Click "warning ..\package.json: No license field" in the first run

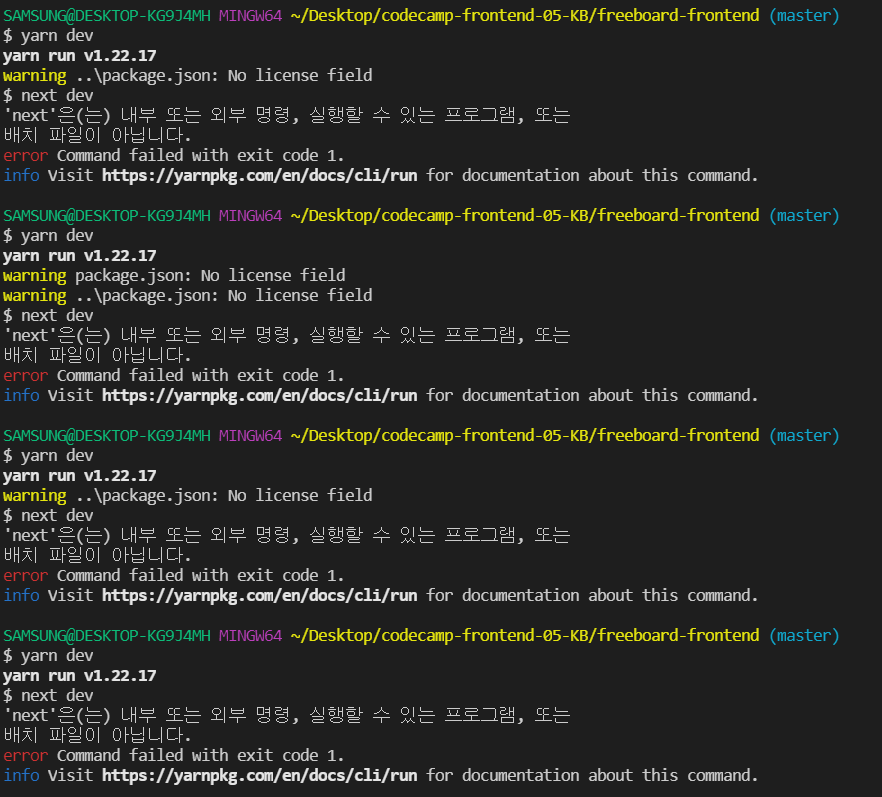pos(187,76)
